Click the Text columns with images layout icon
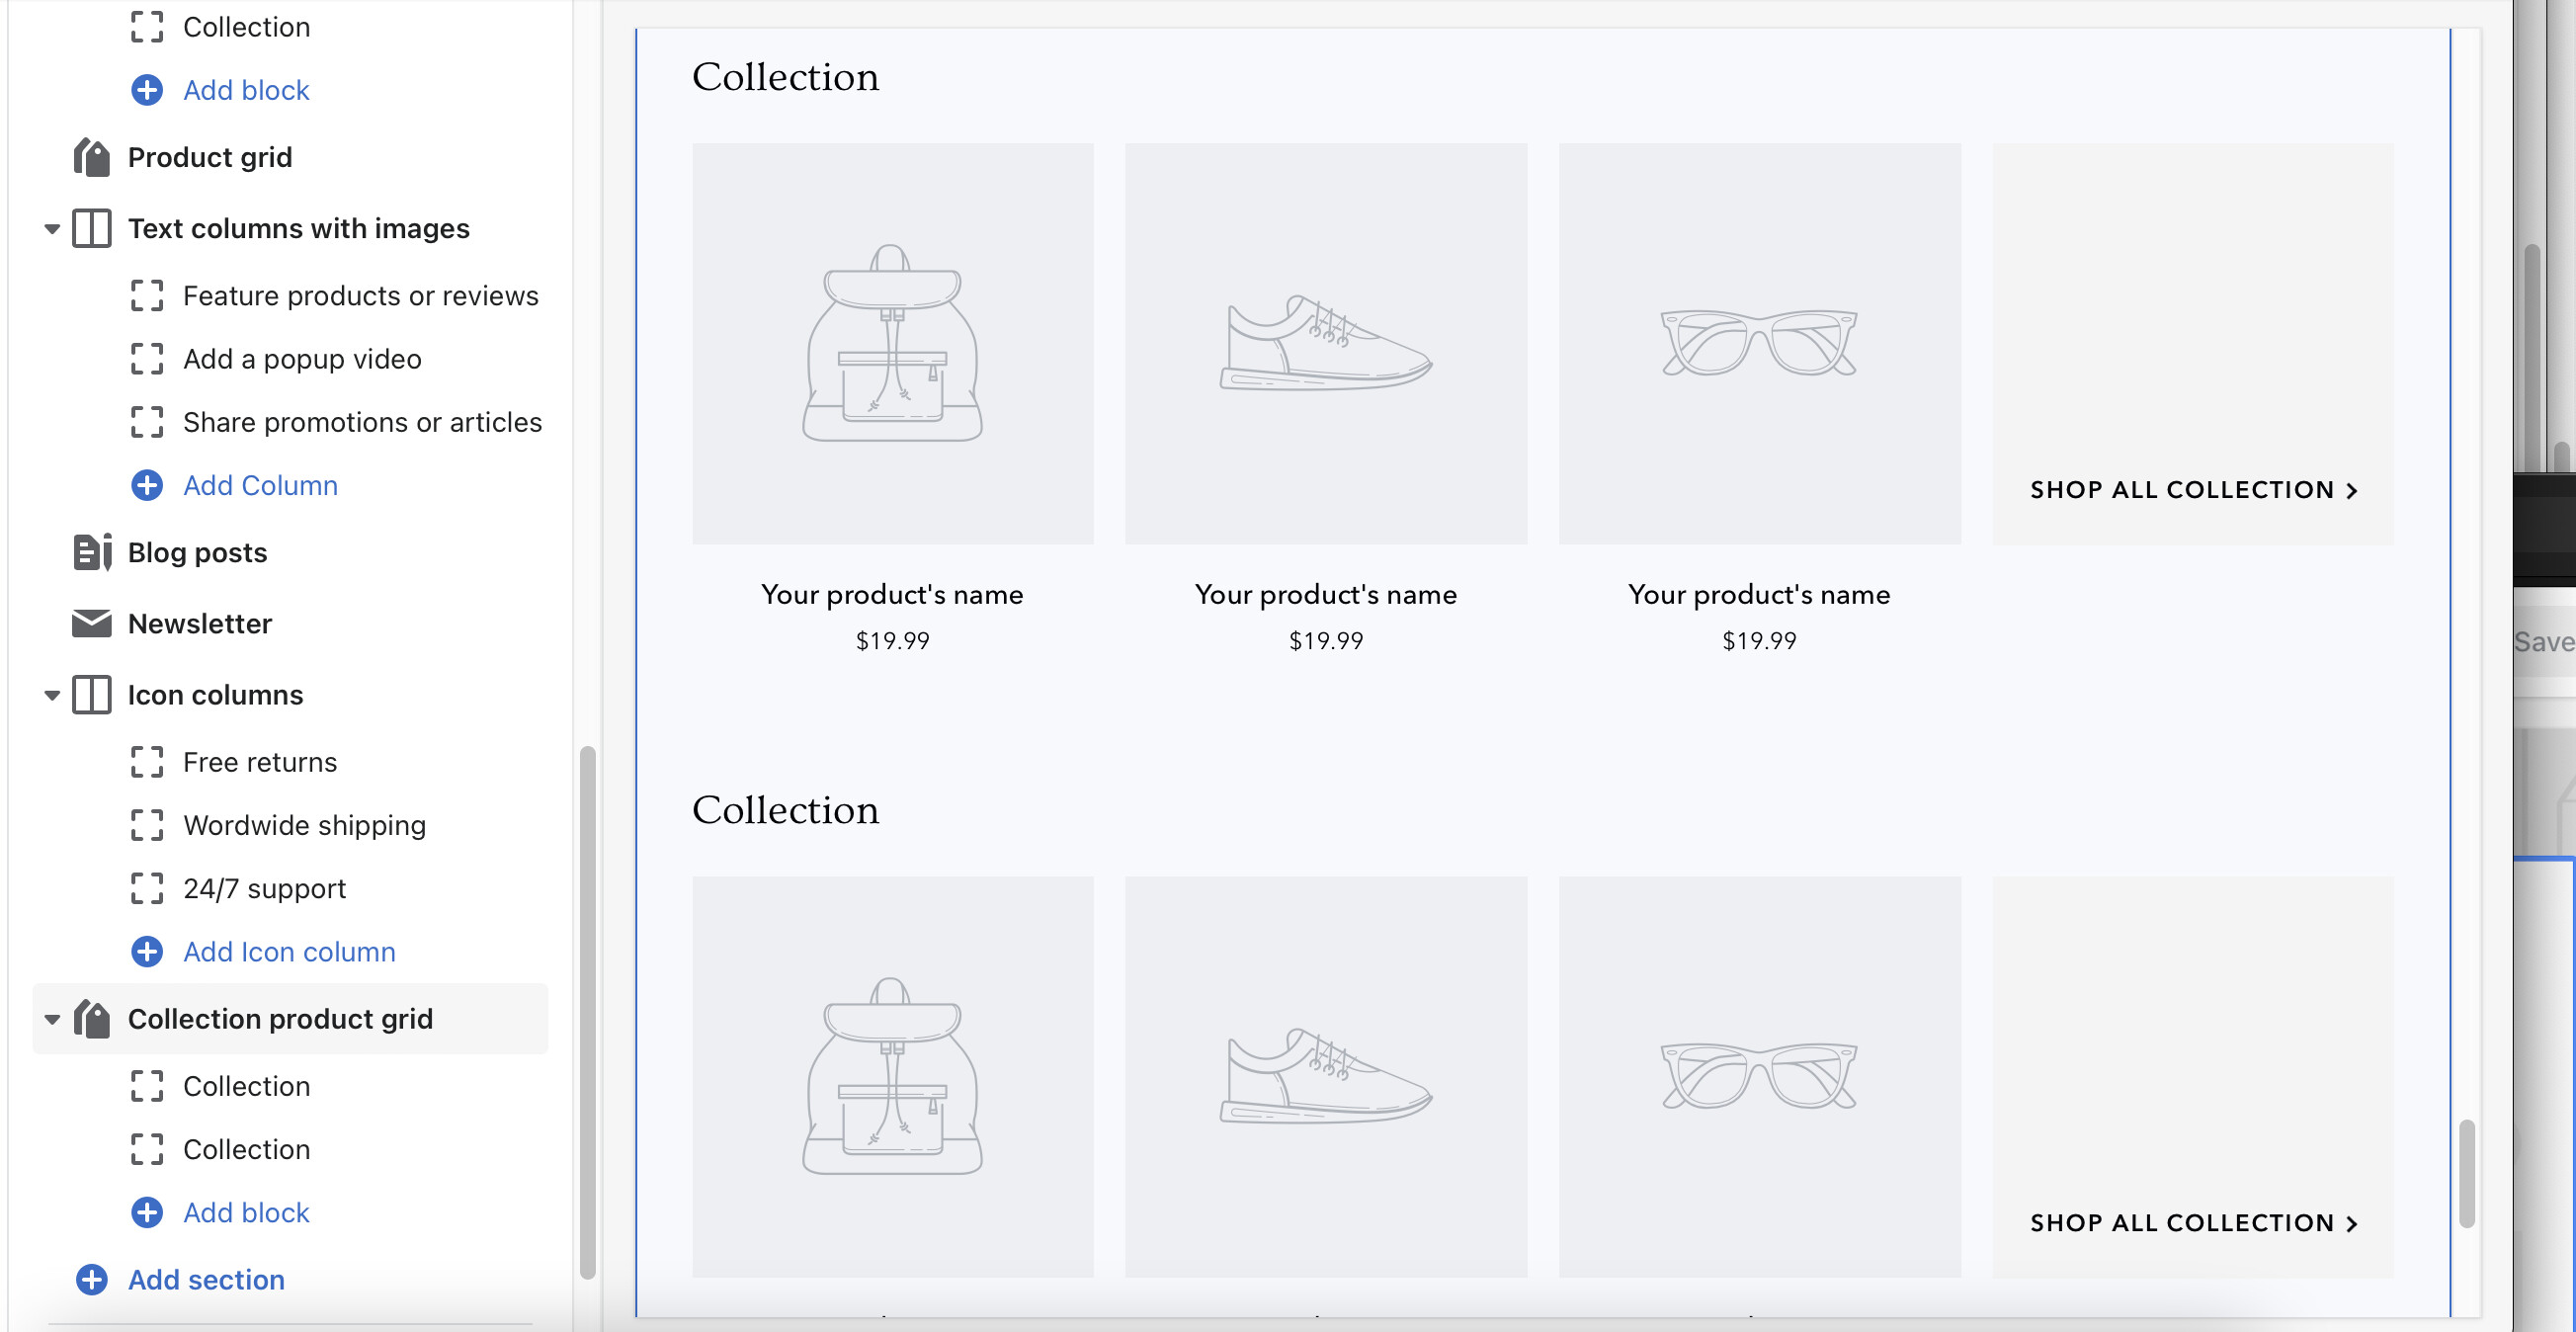 pyautogui.click(x=92, y=229)
